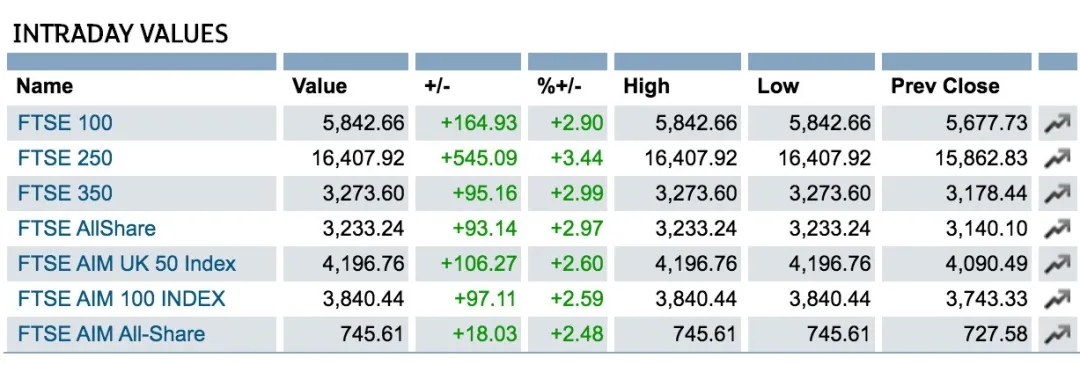Open the FTSE 250 chart icon
1080x365 pixels.
(1057, 159)
